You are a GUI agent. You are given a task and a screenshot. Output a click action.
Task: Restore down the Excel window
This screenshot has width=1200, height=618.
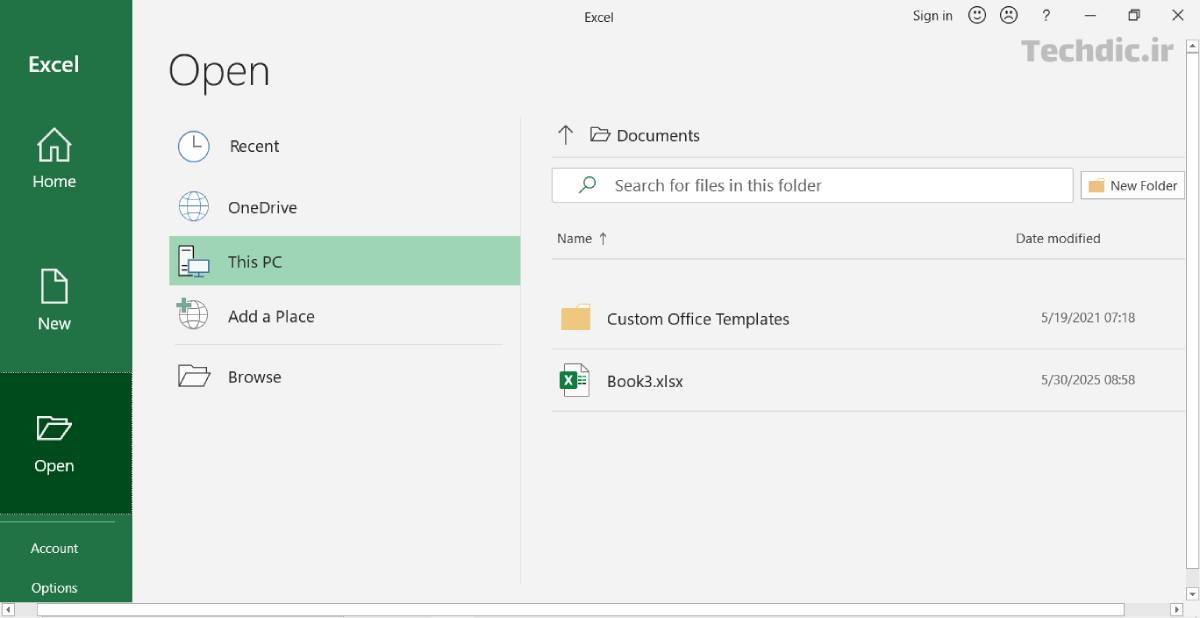(1134, 15)
